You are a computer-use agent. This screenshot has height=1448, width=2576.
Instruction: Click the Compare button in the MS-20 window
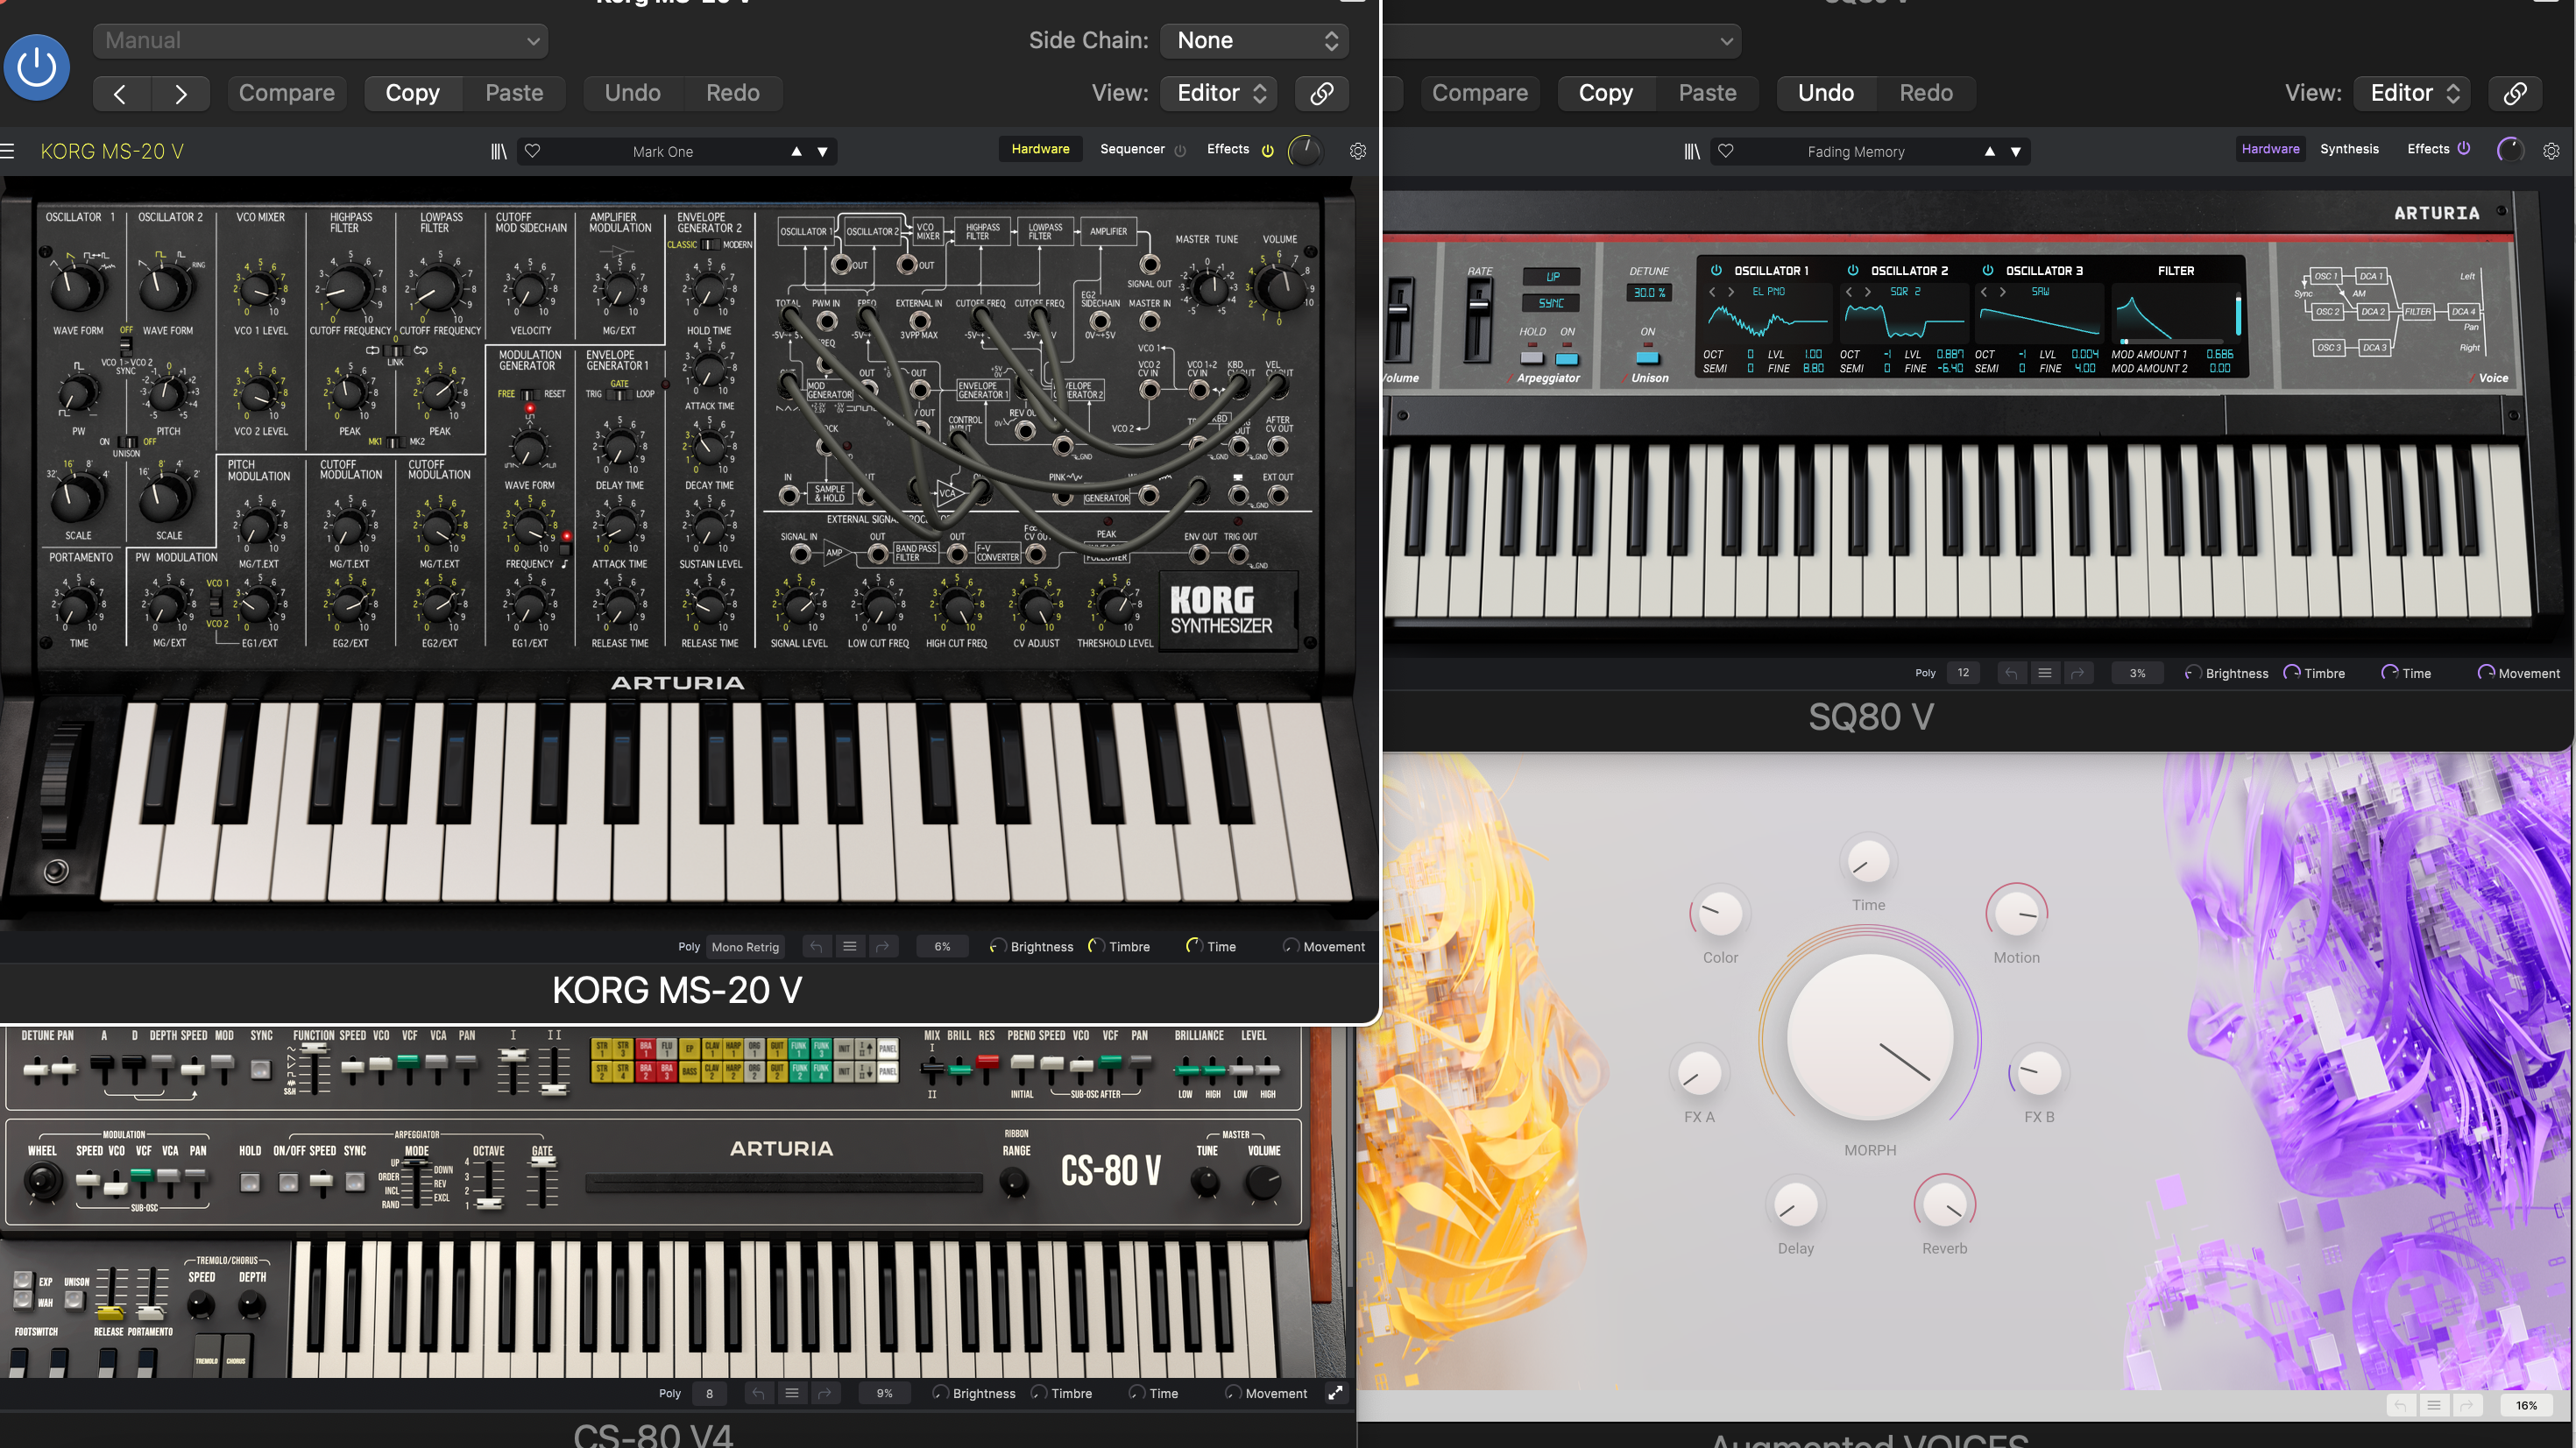click(286, 93)
